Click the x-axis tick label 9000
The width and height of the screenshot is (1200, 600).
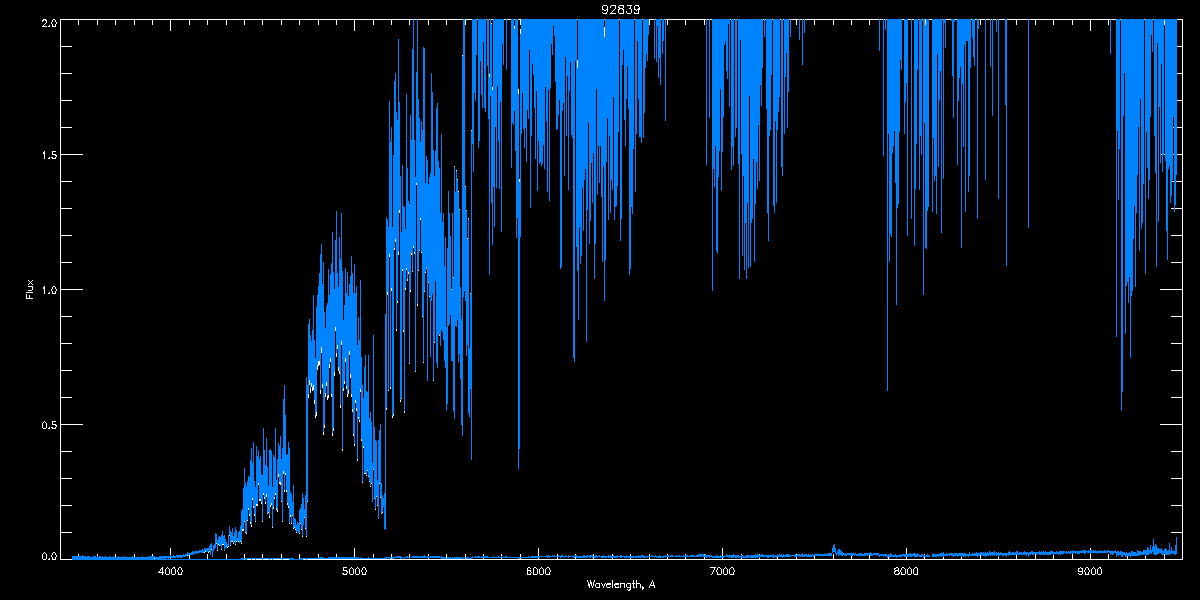pyautogui.click(x=1090, y=572)
